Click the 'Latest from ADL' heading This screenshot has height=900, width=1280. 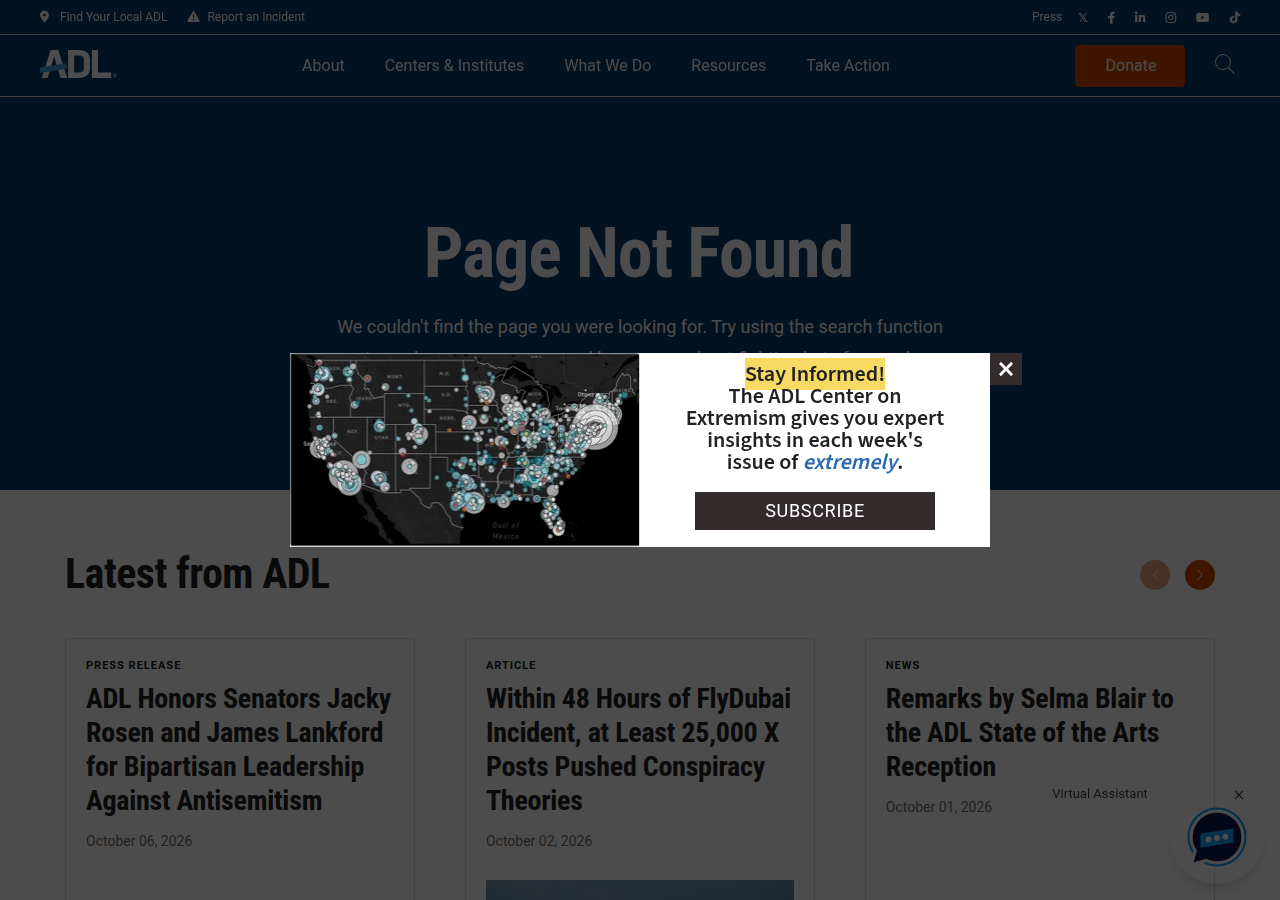(x=197, y=574)
